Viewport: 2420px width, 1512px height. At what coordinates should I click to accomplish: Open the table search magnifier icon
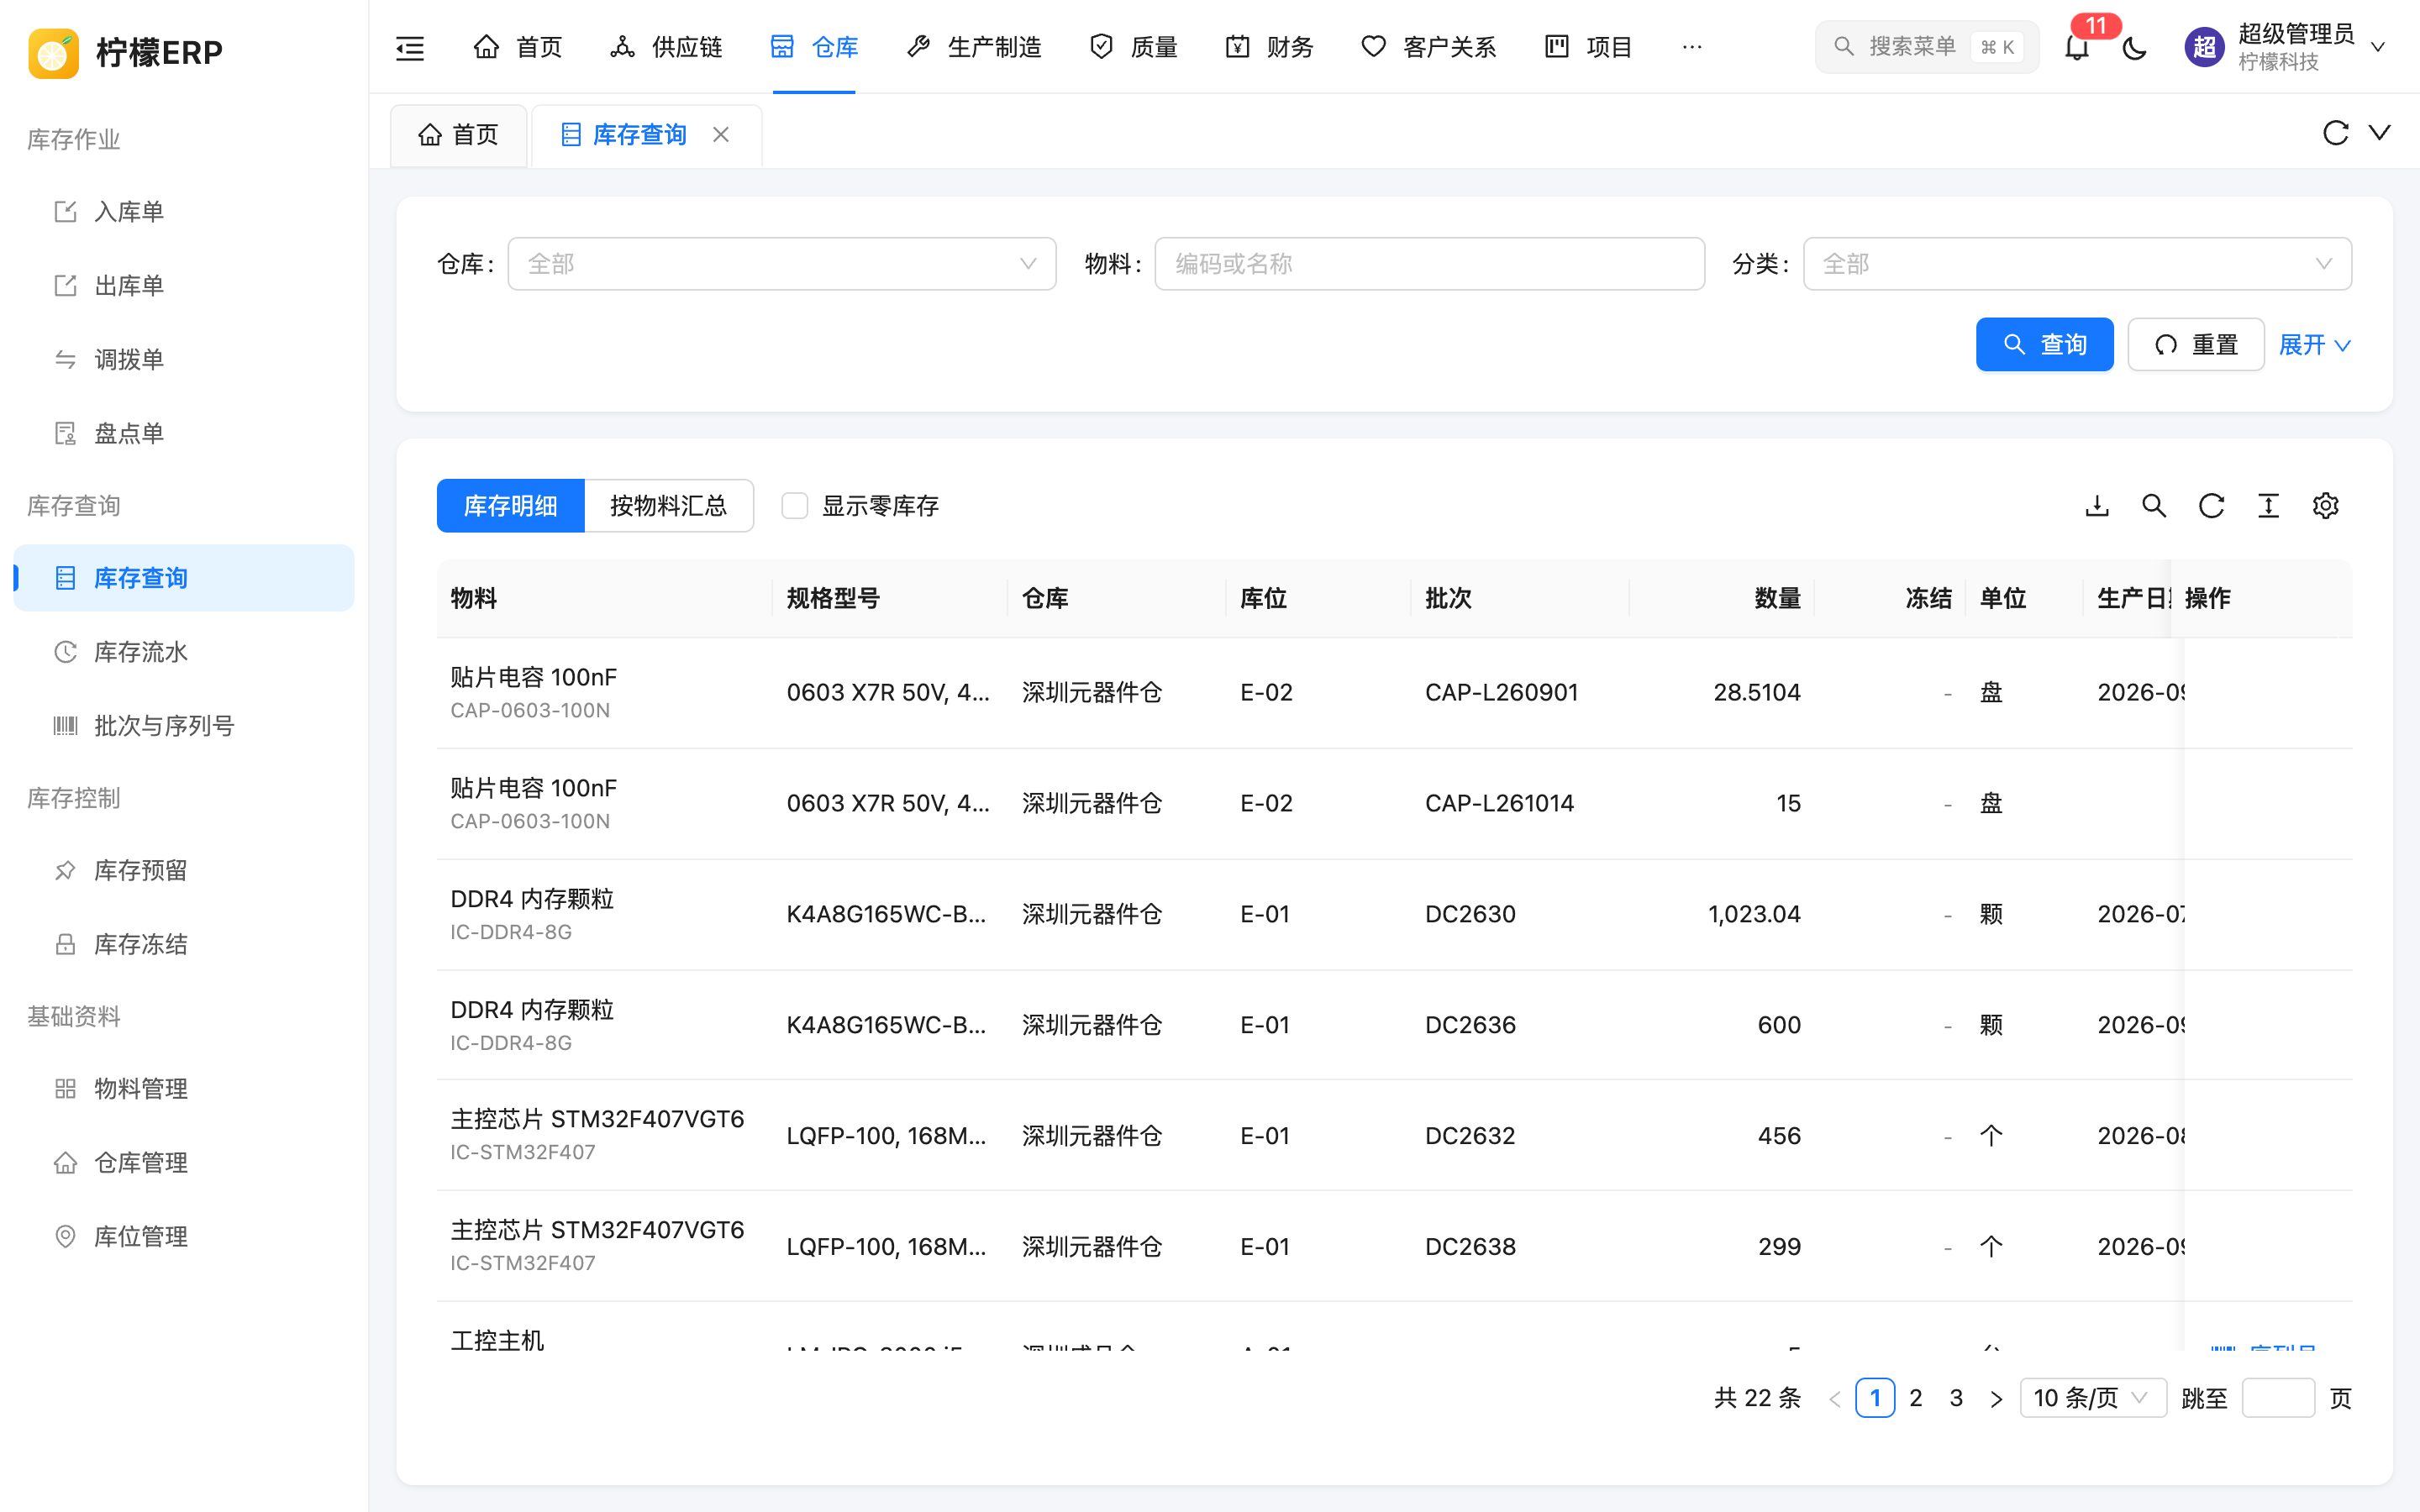[x=2154, y=506]
